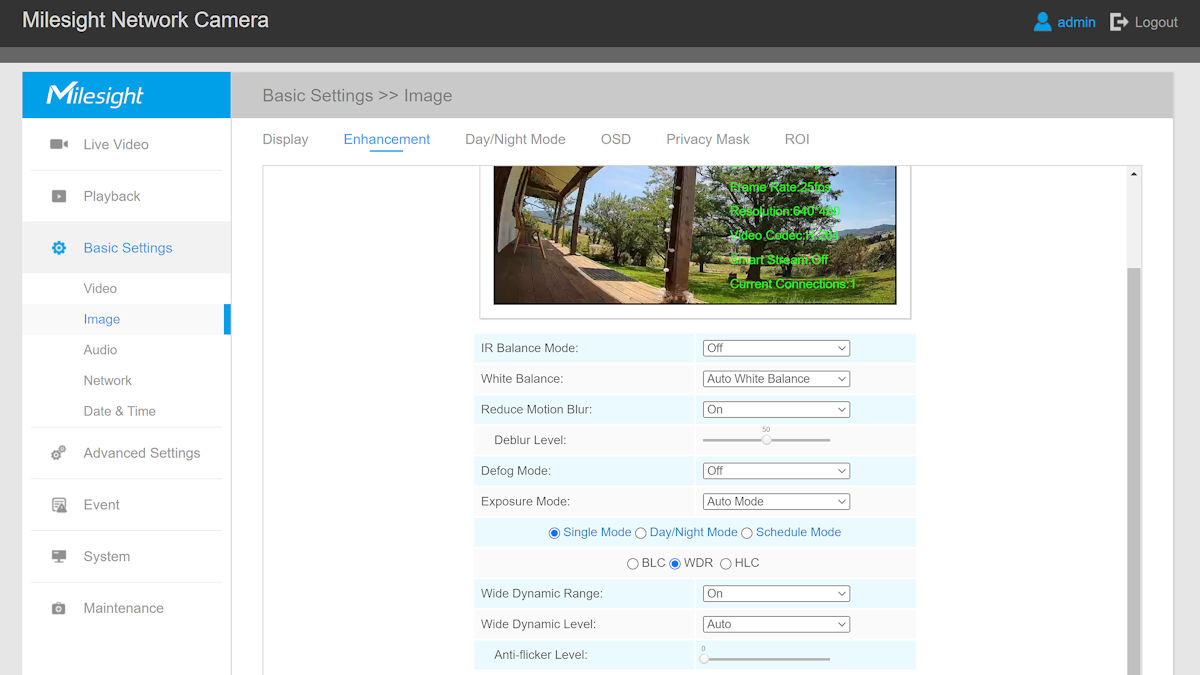Click the Playback play icon in sidebar
The height and width of the screenshot is (675, 1200).
(59, 196)
